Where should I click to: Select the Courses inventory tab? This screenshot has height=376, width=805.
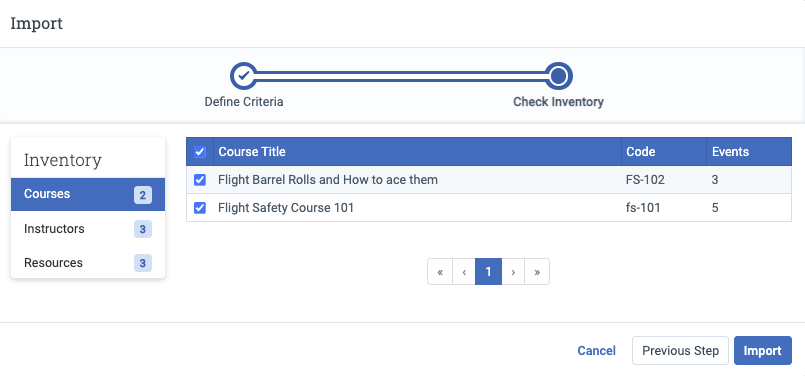click(x=88, y=194)
